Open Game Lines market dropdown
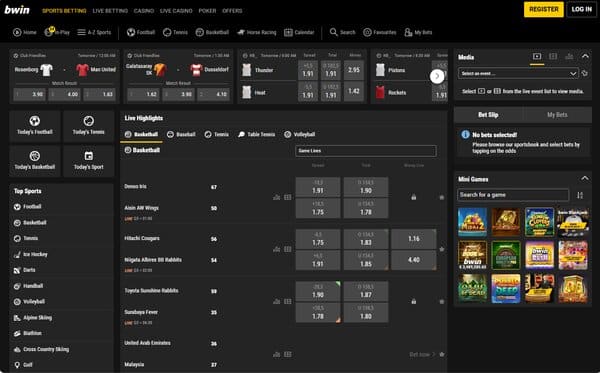 (366, 151)
